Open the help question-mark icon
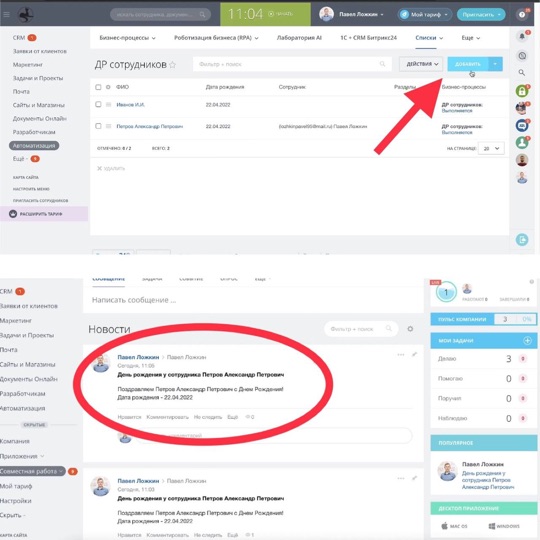Screen dimensions: 540x540 (x=522, y=14)
